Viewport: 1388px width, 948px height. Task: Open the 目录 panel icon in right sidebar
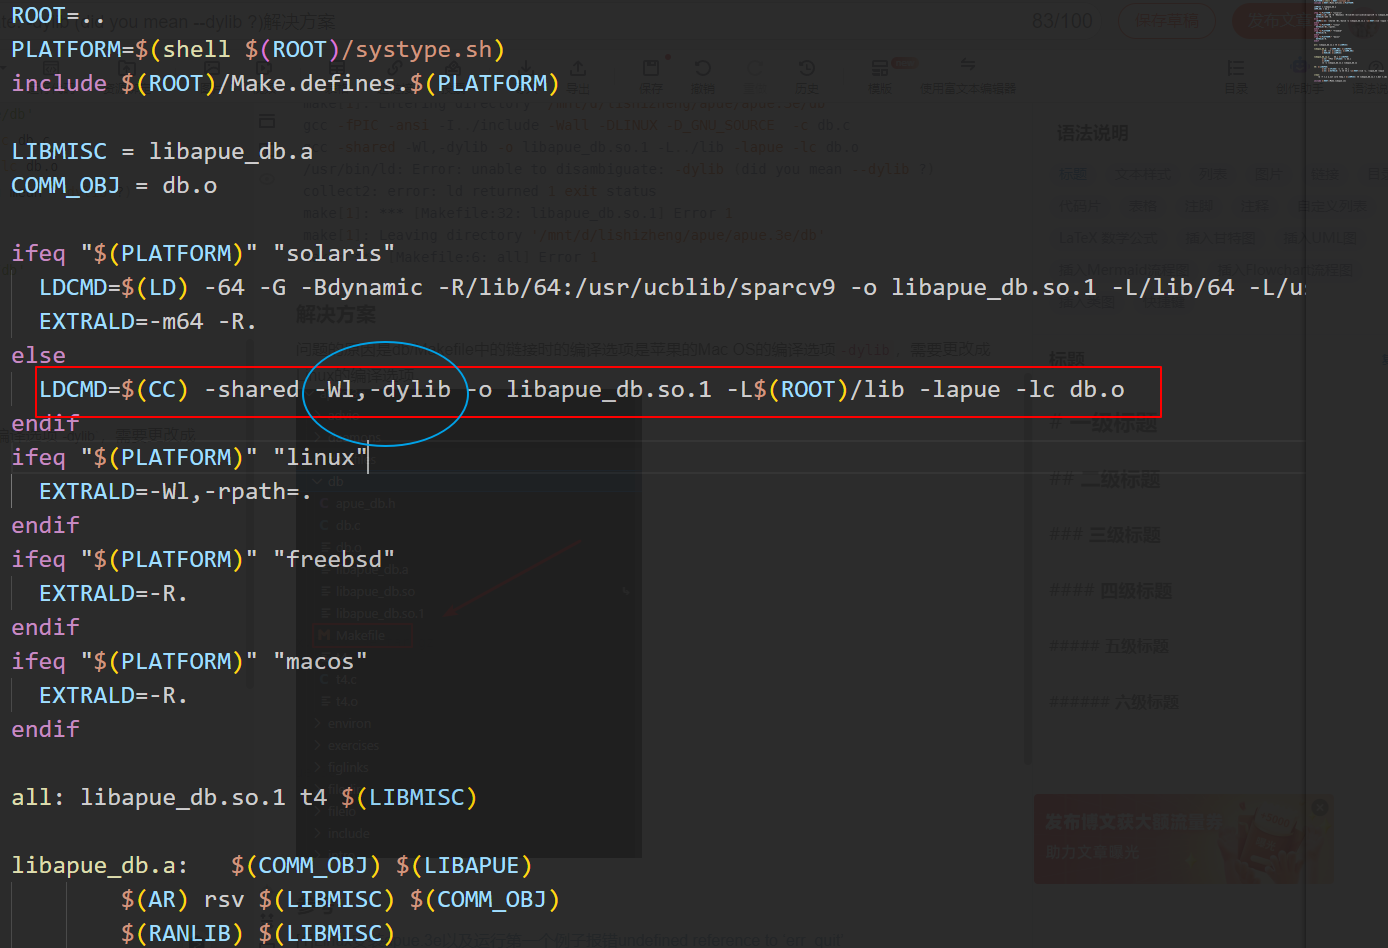point(1235,75)
